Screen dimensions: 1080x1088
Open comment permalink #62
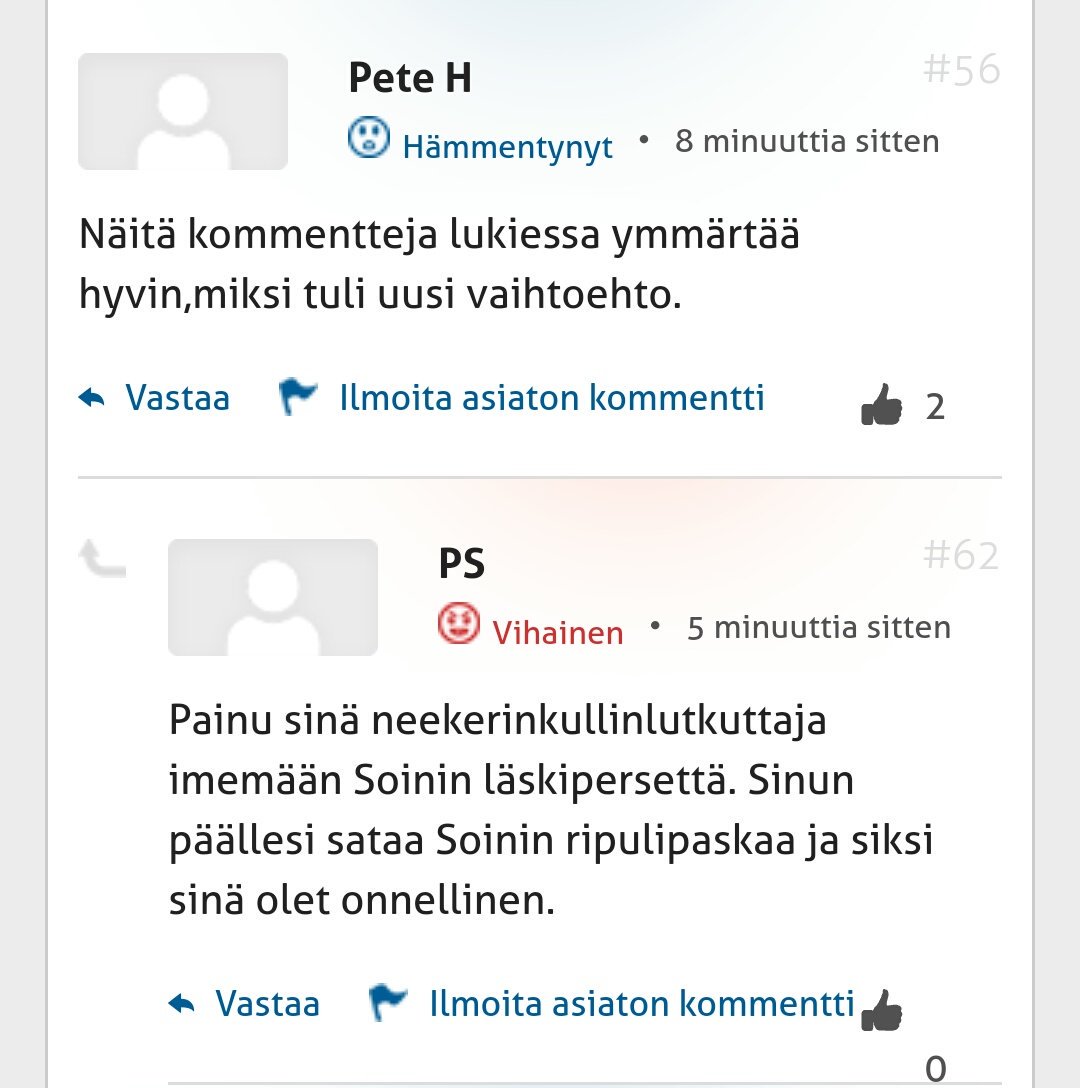(x=960, y=556)
